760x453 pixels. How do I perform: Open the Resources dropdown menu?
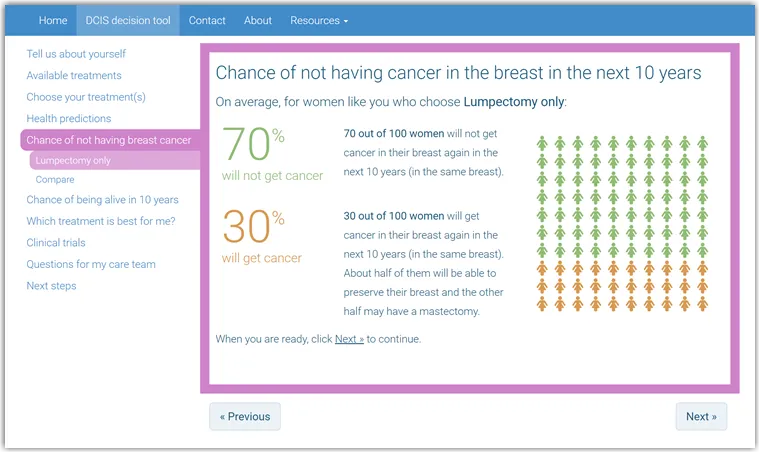click(x=319, y=20)
